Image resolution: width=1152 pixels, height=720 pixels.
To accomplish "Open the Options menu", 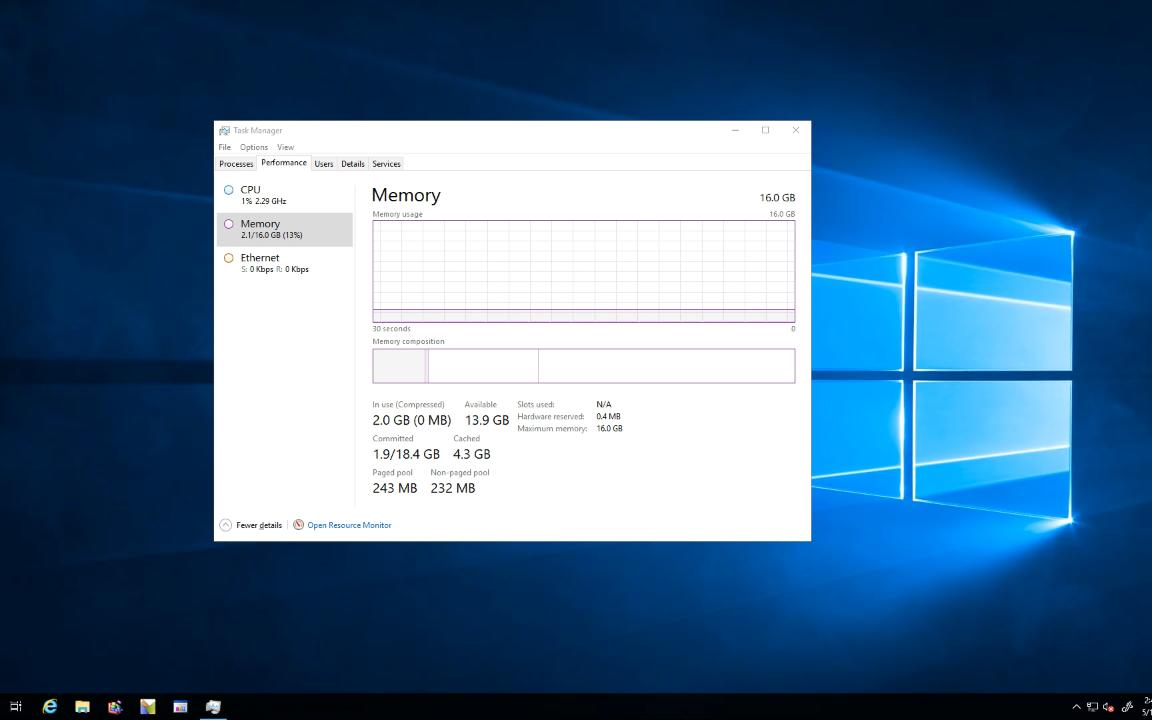I will click(253, 146).
